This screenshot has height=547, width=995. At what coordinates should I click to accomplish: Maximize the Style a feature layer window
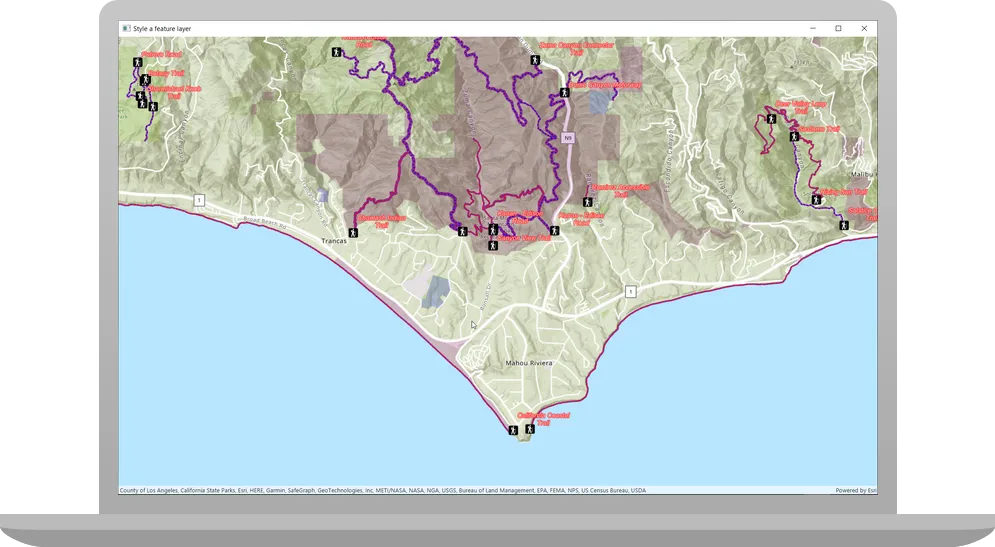(x=838, y=29)
